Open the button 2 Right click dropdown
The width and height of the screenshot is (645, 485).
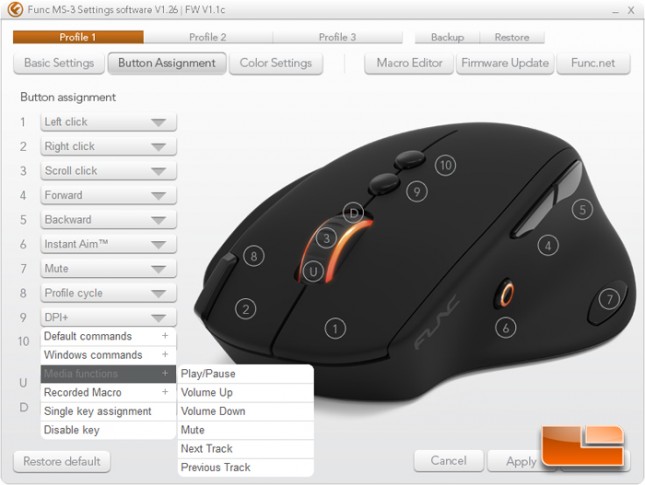[x=109, y=146]
